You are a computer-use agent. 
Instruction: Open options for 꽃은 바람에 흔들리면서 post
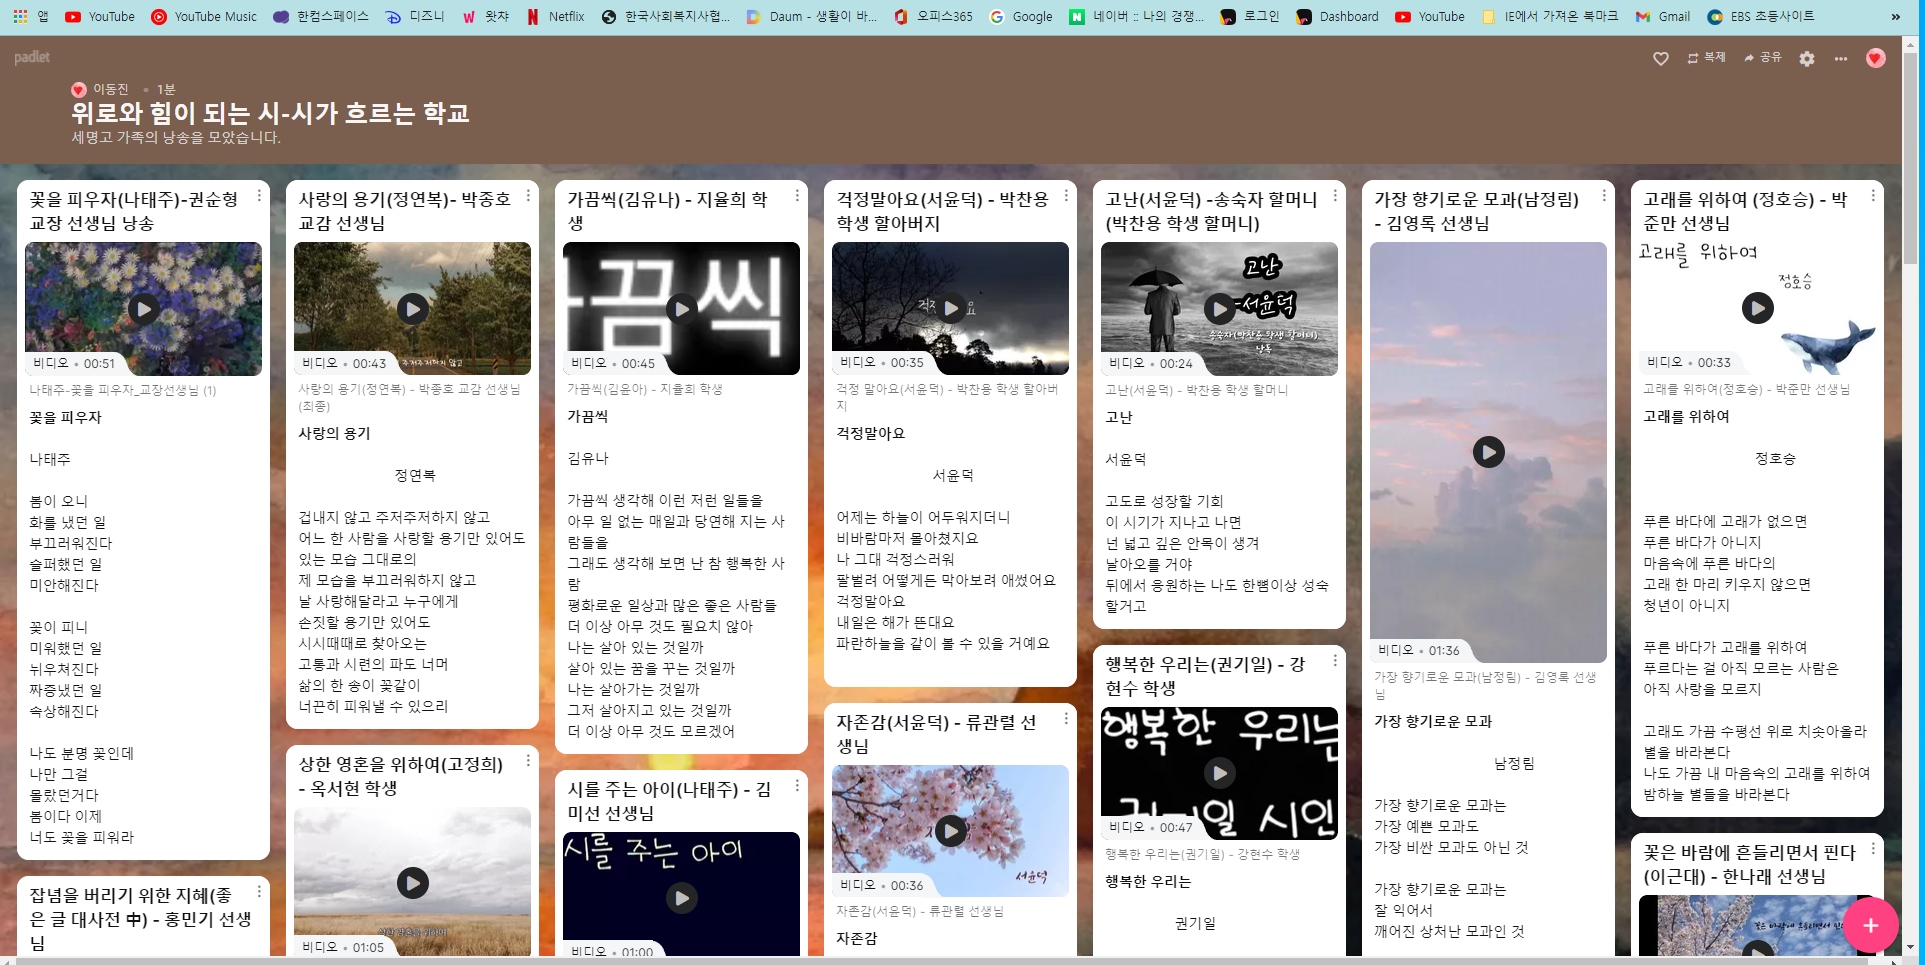coord(1873,849)
